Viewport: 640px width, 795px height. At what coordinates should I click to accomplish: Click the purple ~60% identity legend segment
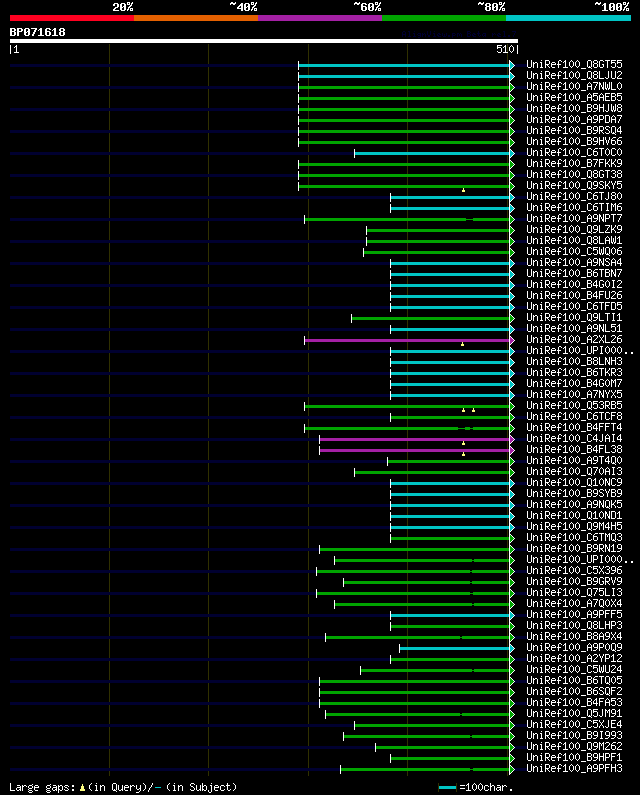[320, 18]
